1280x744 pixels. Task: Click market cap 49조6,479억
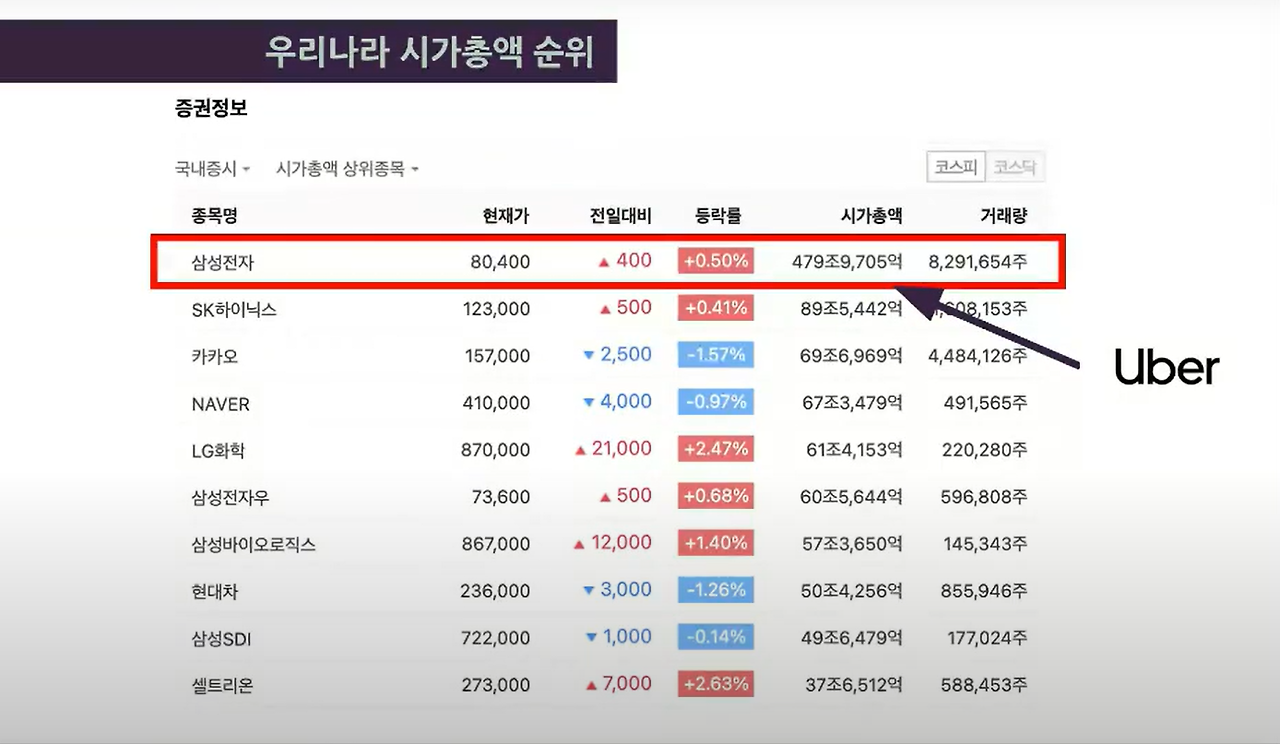[x=852, y=638]
